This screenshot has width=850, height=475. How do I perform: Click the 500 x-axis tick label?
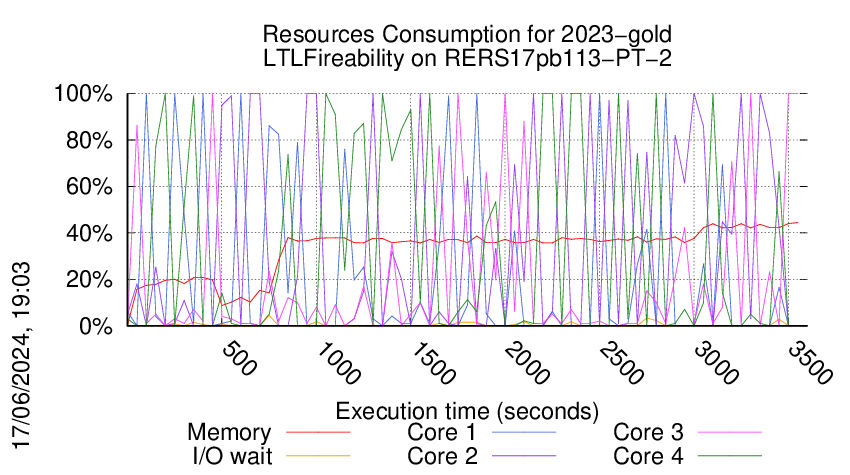point(239,359)
